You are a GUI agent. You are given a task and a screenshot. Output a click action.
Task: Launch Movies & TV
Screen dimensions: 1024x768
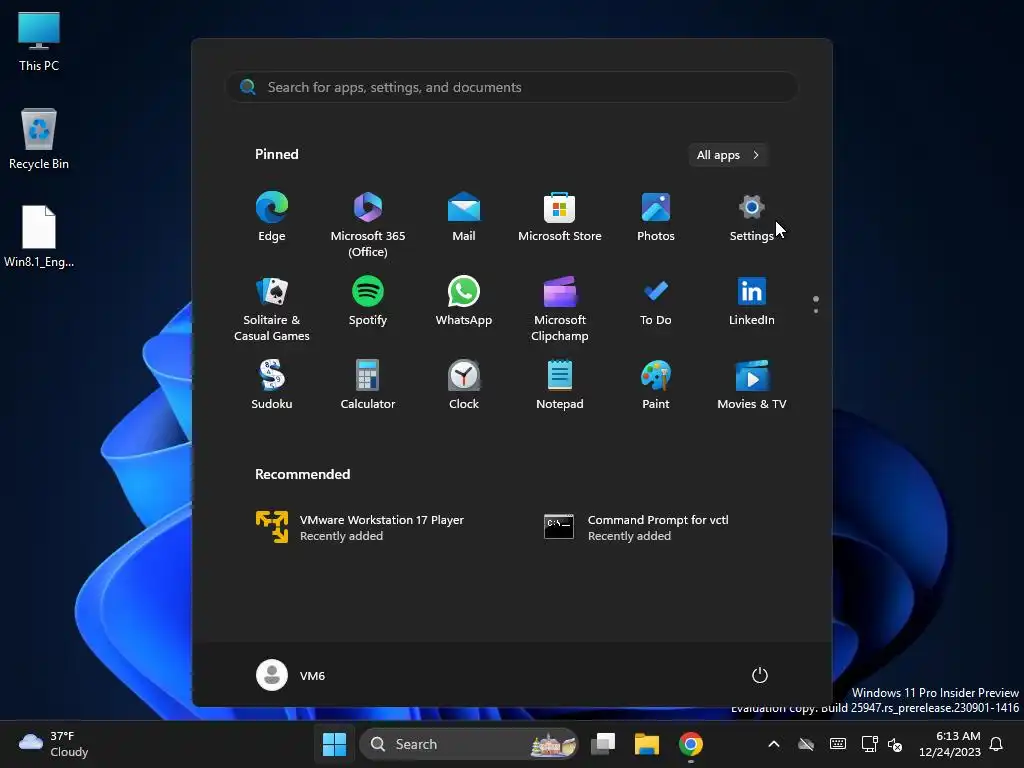(752, 385)
